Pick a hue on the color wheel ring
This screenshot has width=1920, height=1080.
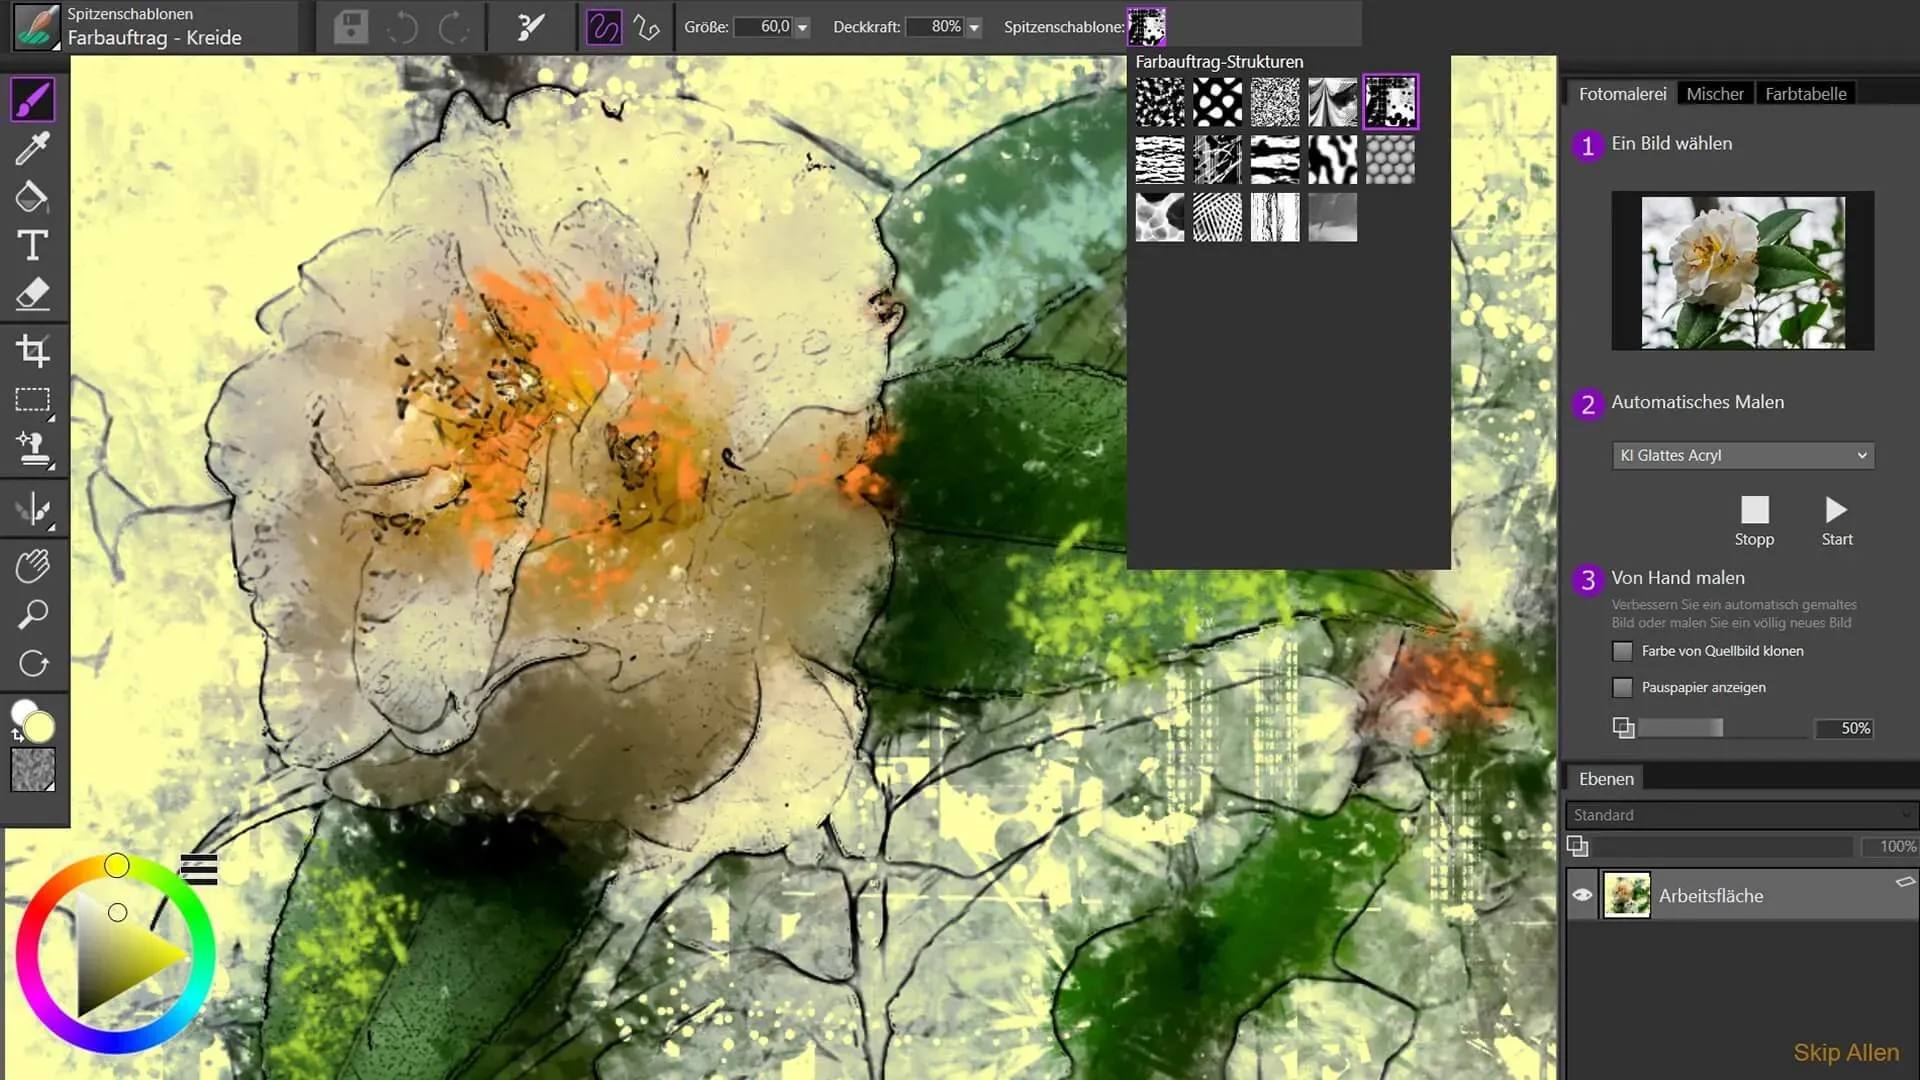tap(116, 865)
